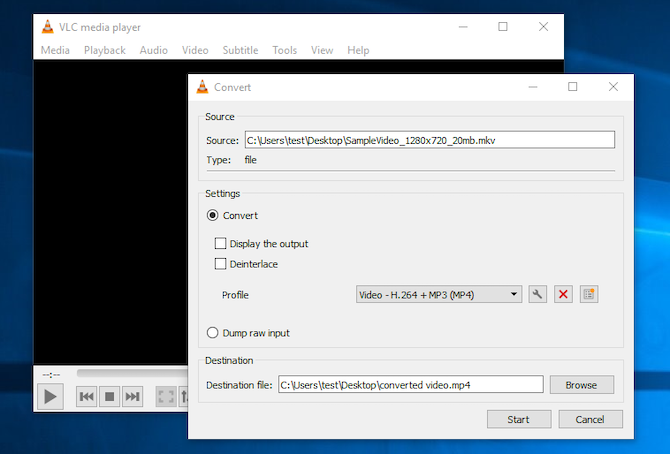The width and height of the screenshot is (670, 454).
Task: Click the 'file' type value text
Action: (250, 159)
